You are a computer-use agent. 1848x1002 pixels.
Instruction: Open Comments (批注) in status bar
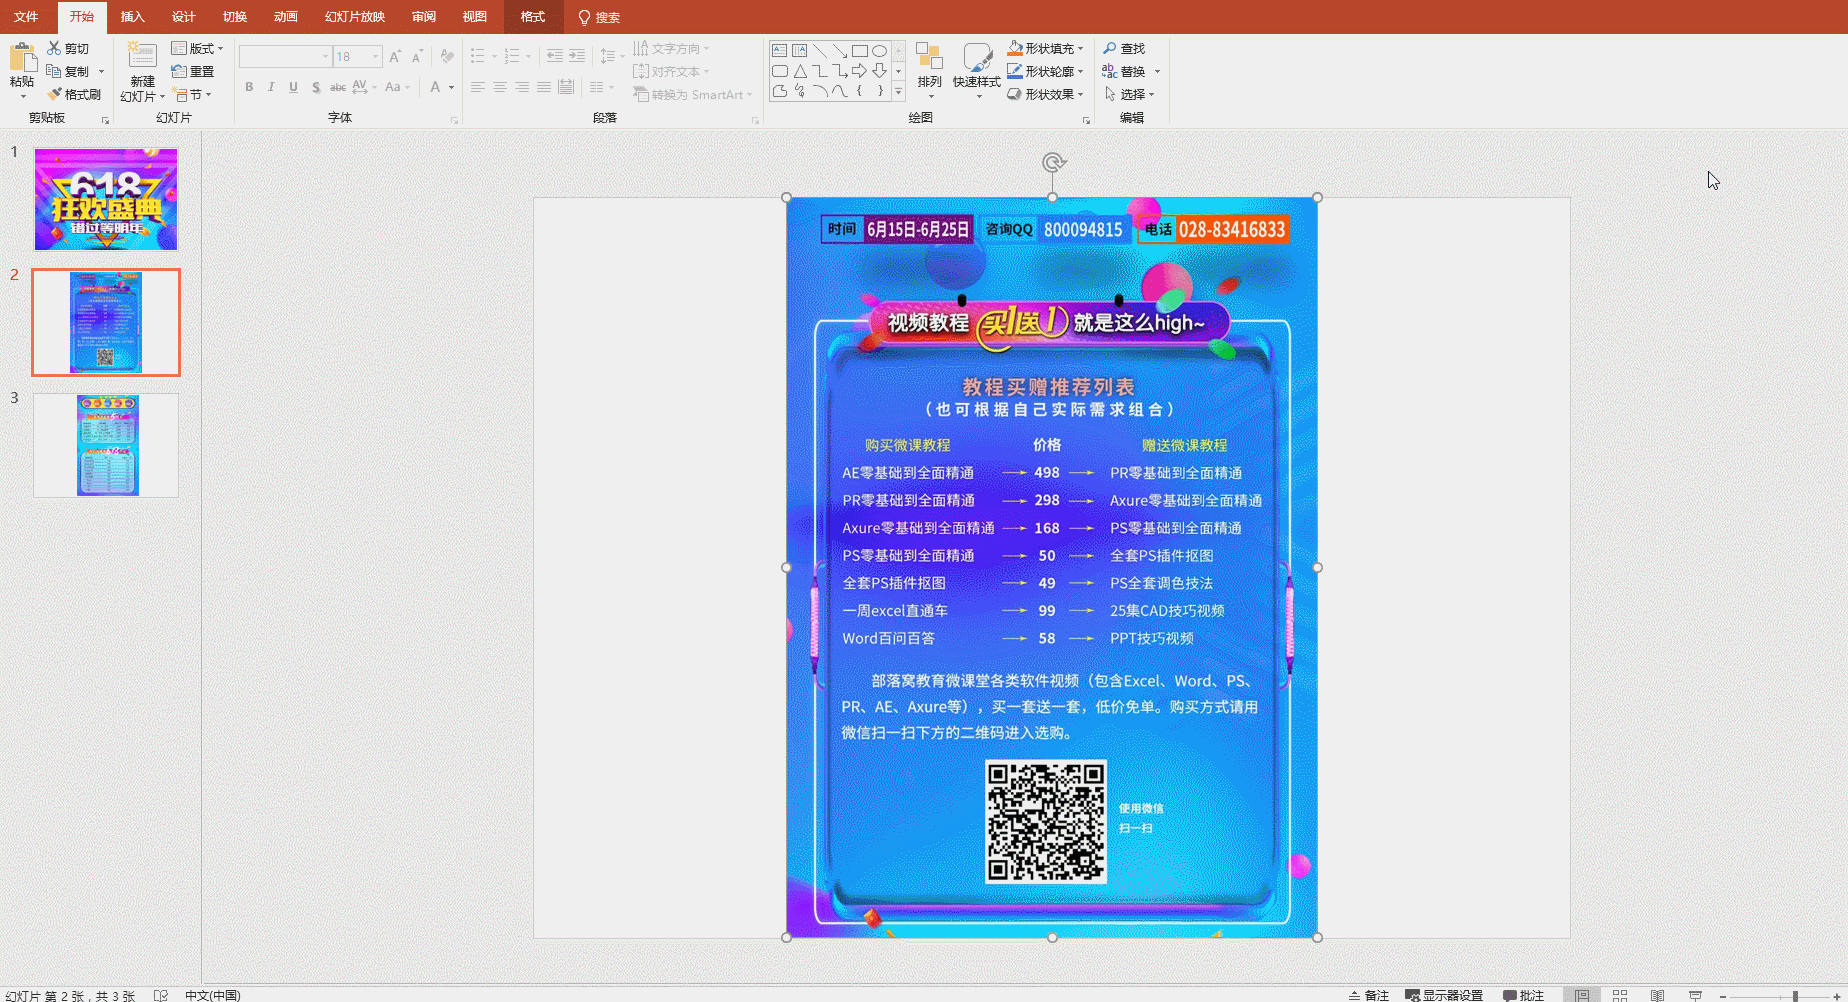1523,995
